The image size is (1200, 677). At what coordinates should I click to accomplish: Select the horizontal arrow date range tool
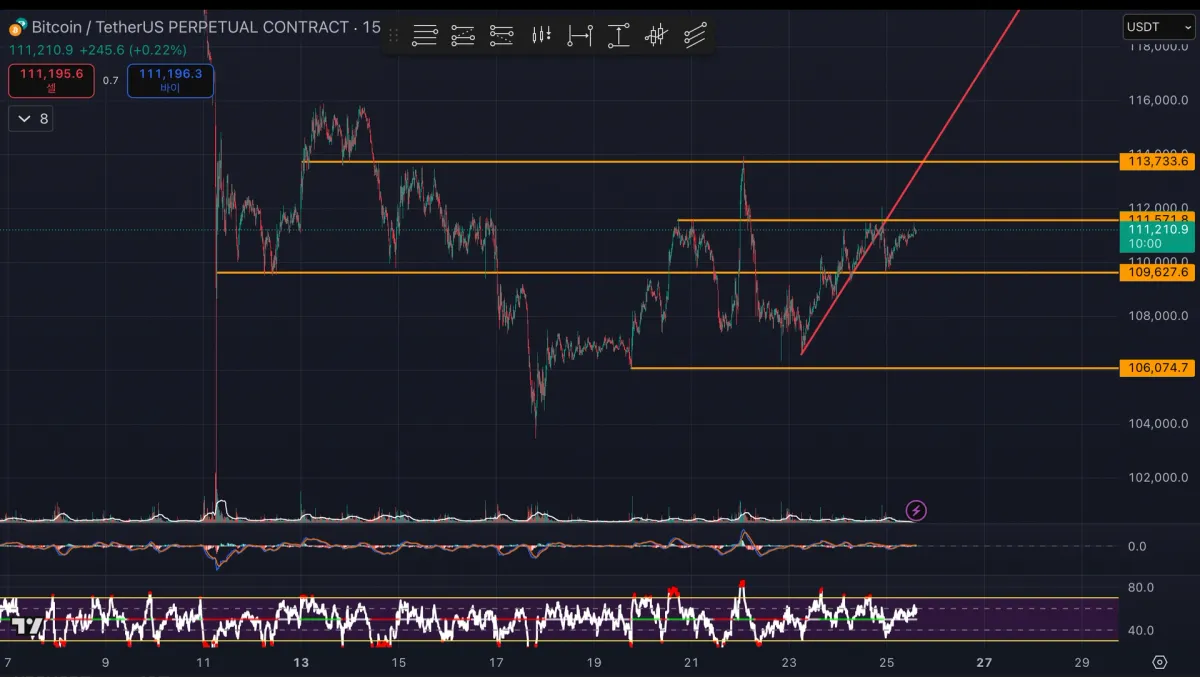(x=580, y=36)
